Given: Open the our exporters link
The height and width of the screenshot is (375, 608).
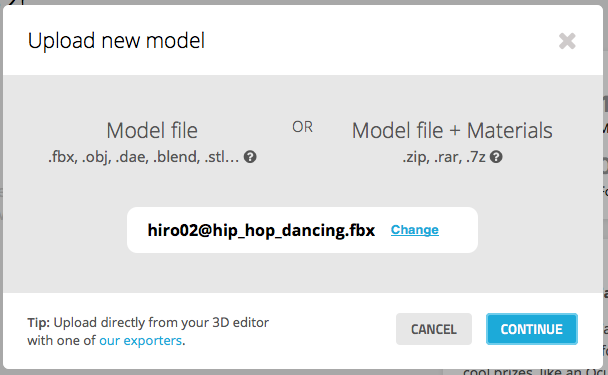Looking at the screenshot, I should 140,340.
